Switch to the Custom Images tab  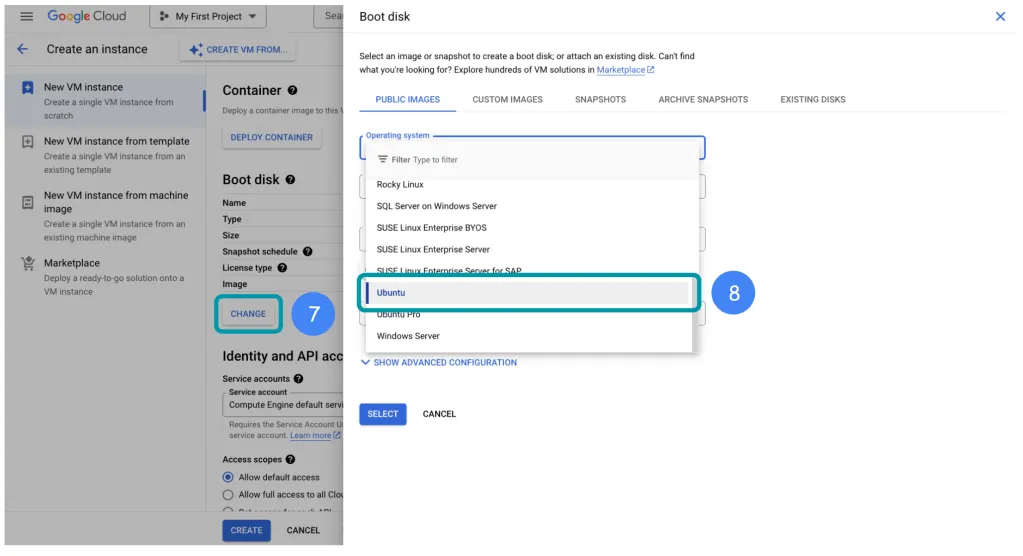click(507, 100)
